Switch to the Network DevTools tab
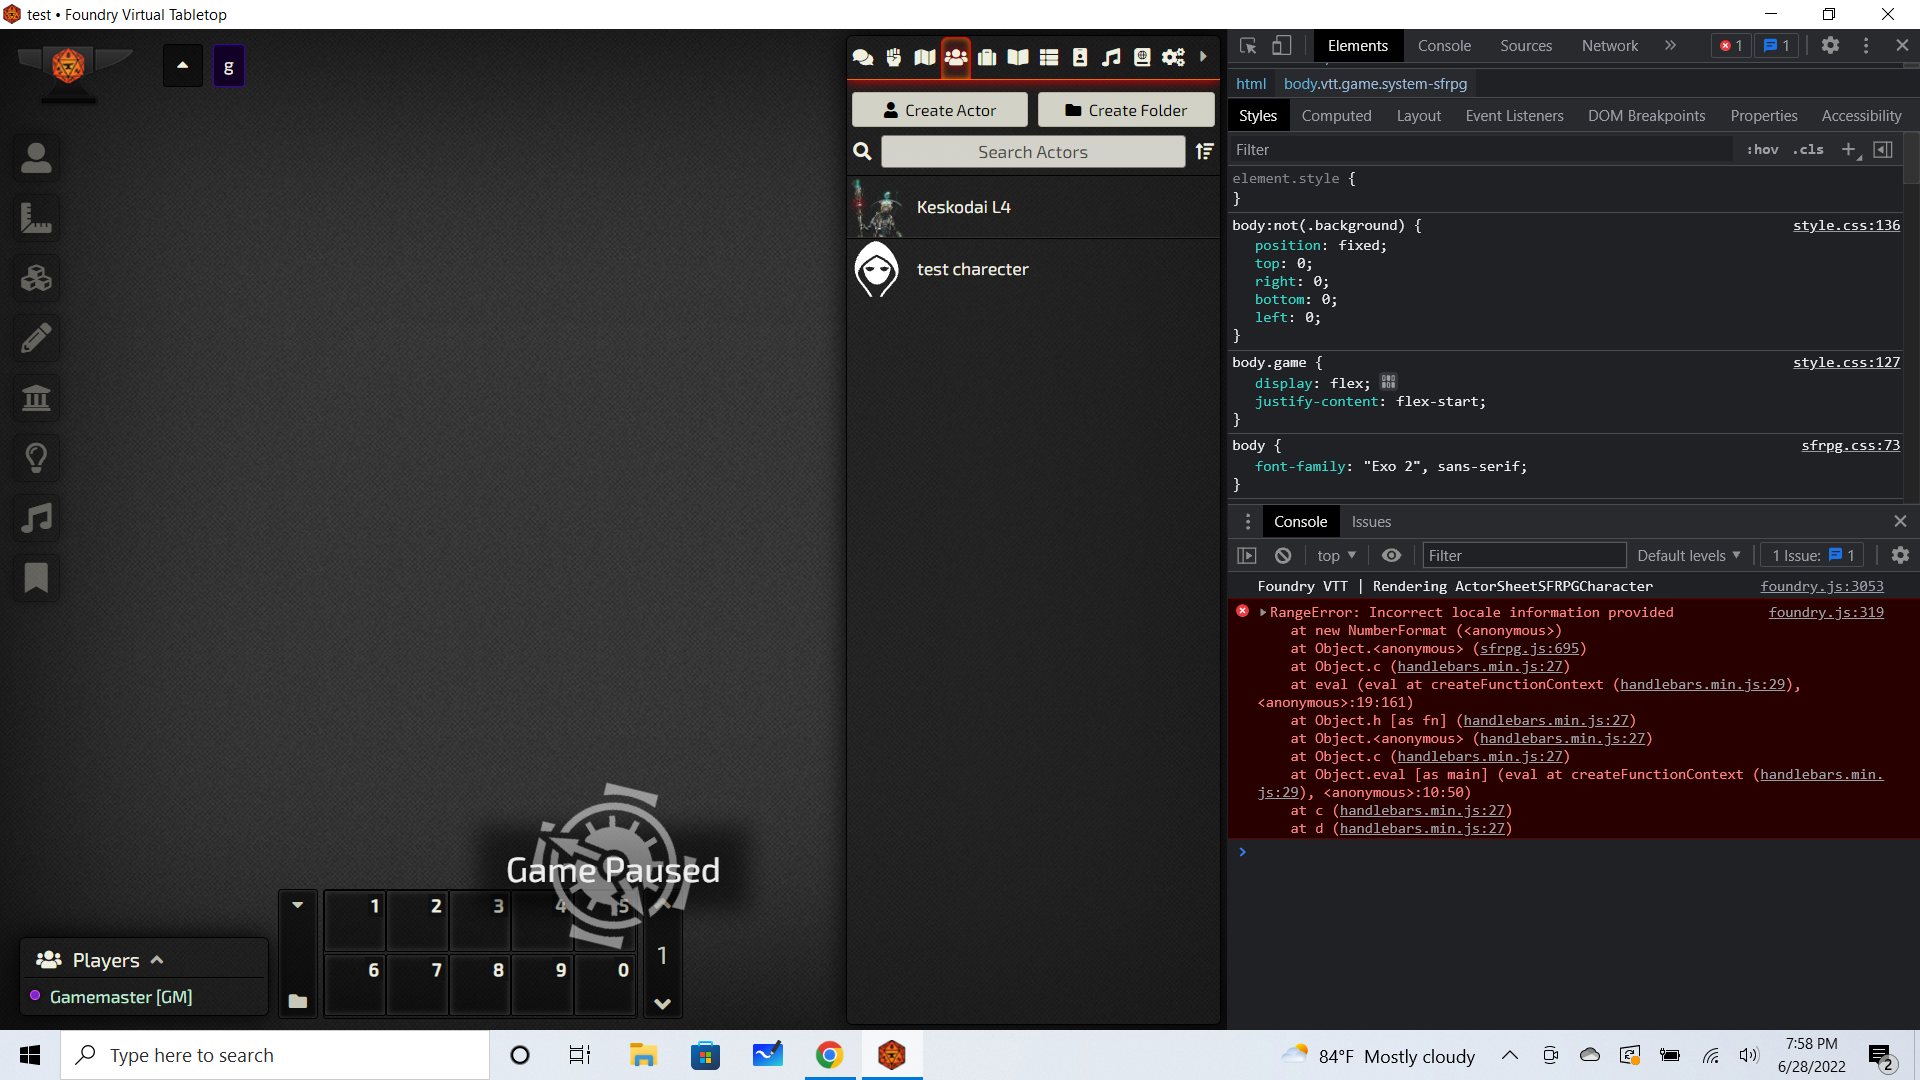 click(x=1609, y=46)
